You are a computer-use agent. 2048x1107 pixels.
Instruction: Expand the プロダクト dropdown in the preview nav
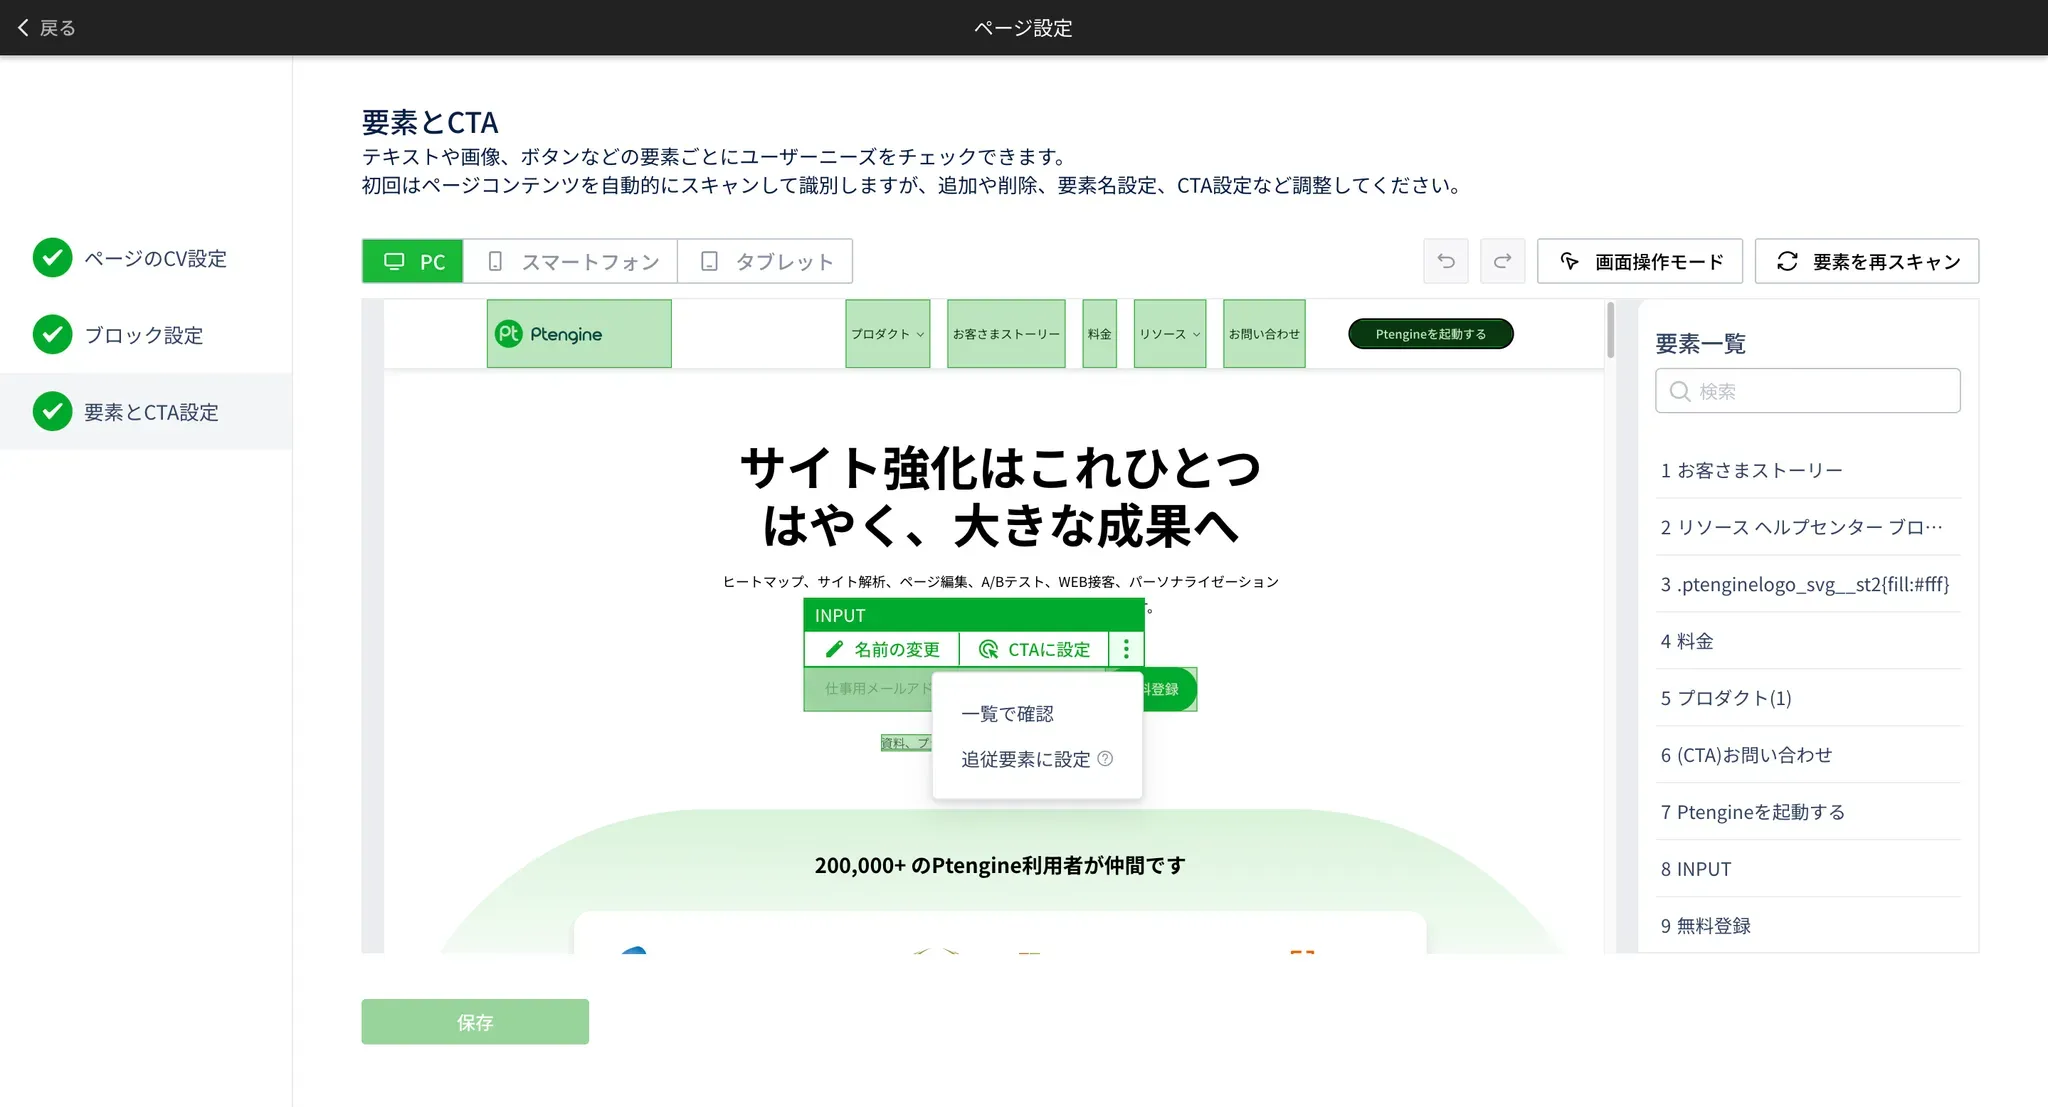click(887, 334)
